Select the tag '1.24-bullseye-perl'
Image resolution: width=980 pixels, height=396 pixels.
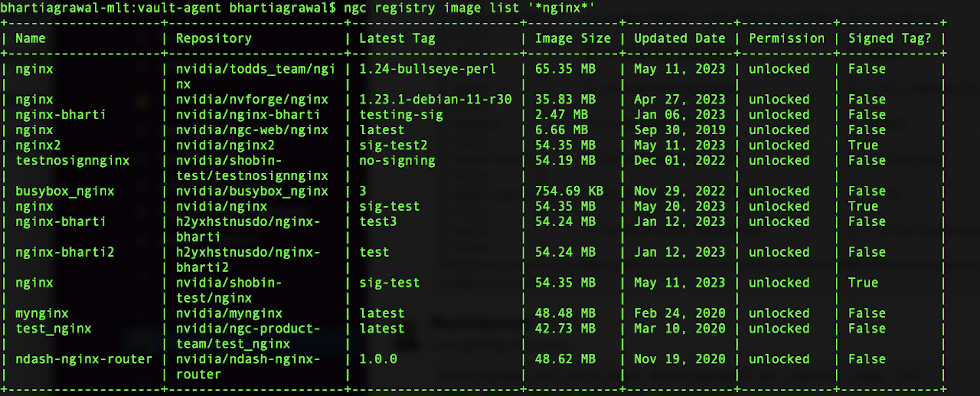pos(428,69)
